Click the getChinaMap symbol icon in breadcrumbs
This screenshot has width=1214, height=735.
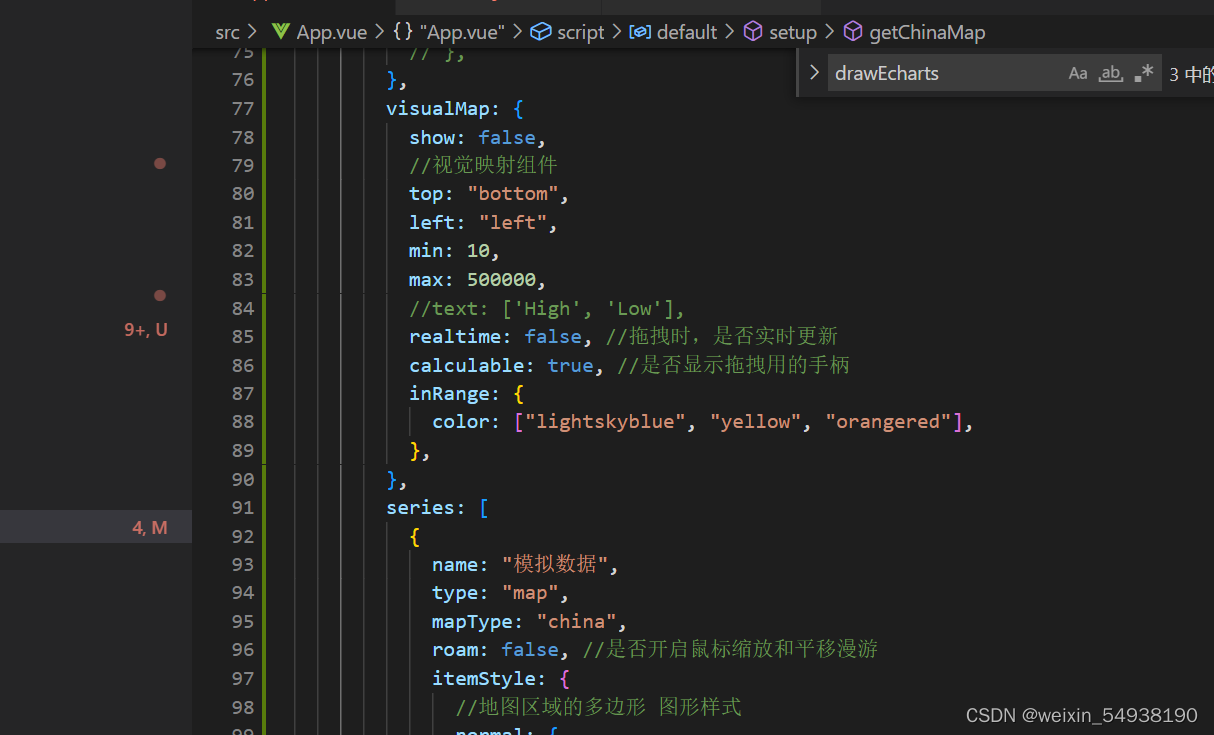[x=853, y=31]
